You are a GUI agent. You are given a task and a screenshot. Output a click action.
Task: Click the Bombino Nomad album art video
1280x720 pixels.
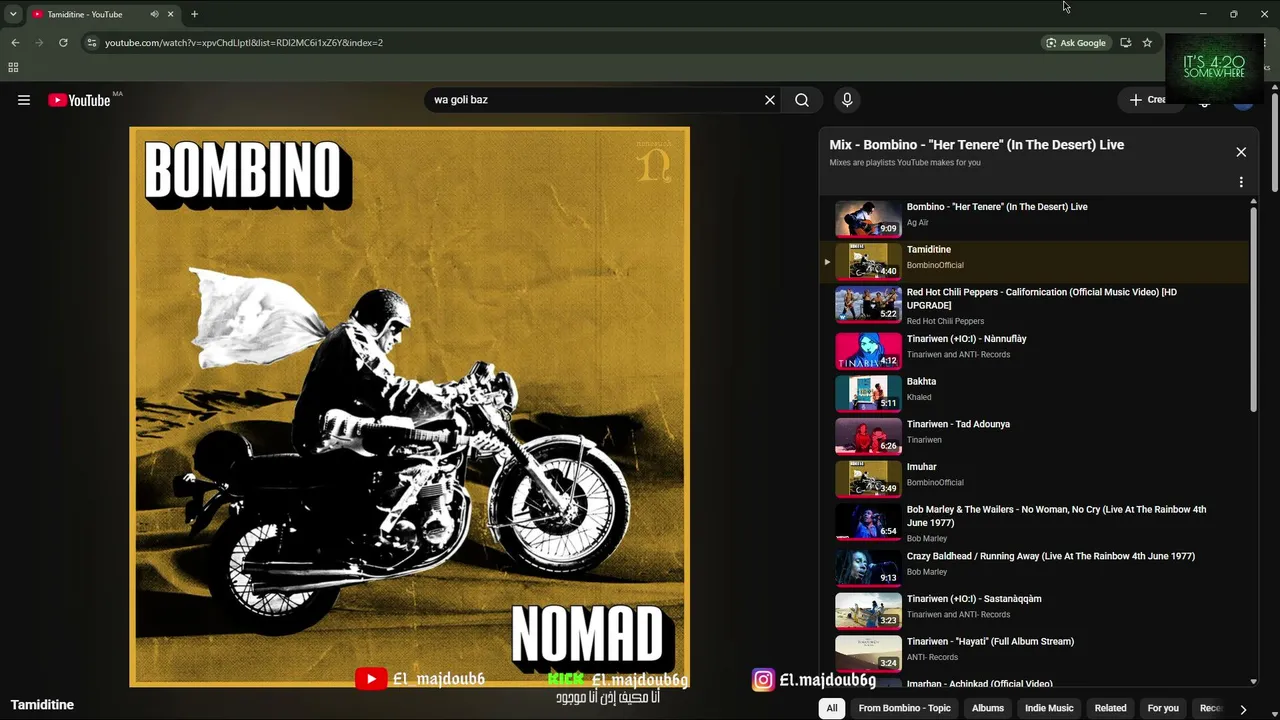(409, 407)
